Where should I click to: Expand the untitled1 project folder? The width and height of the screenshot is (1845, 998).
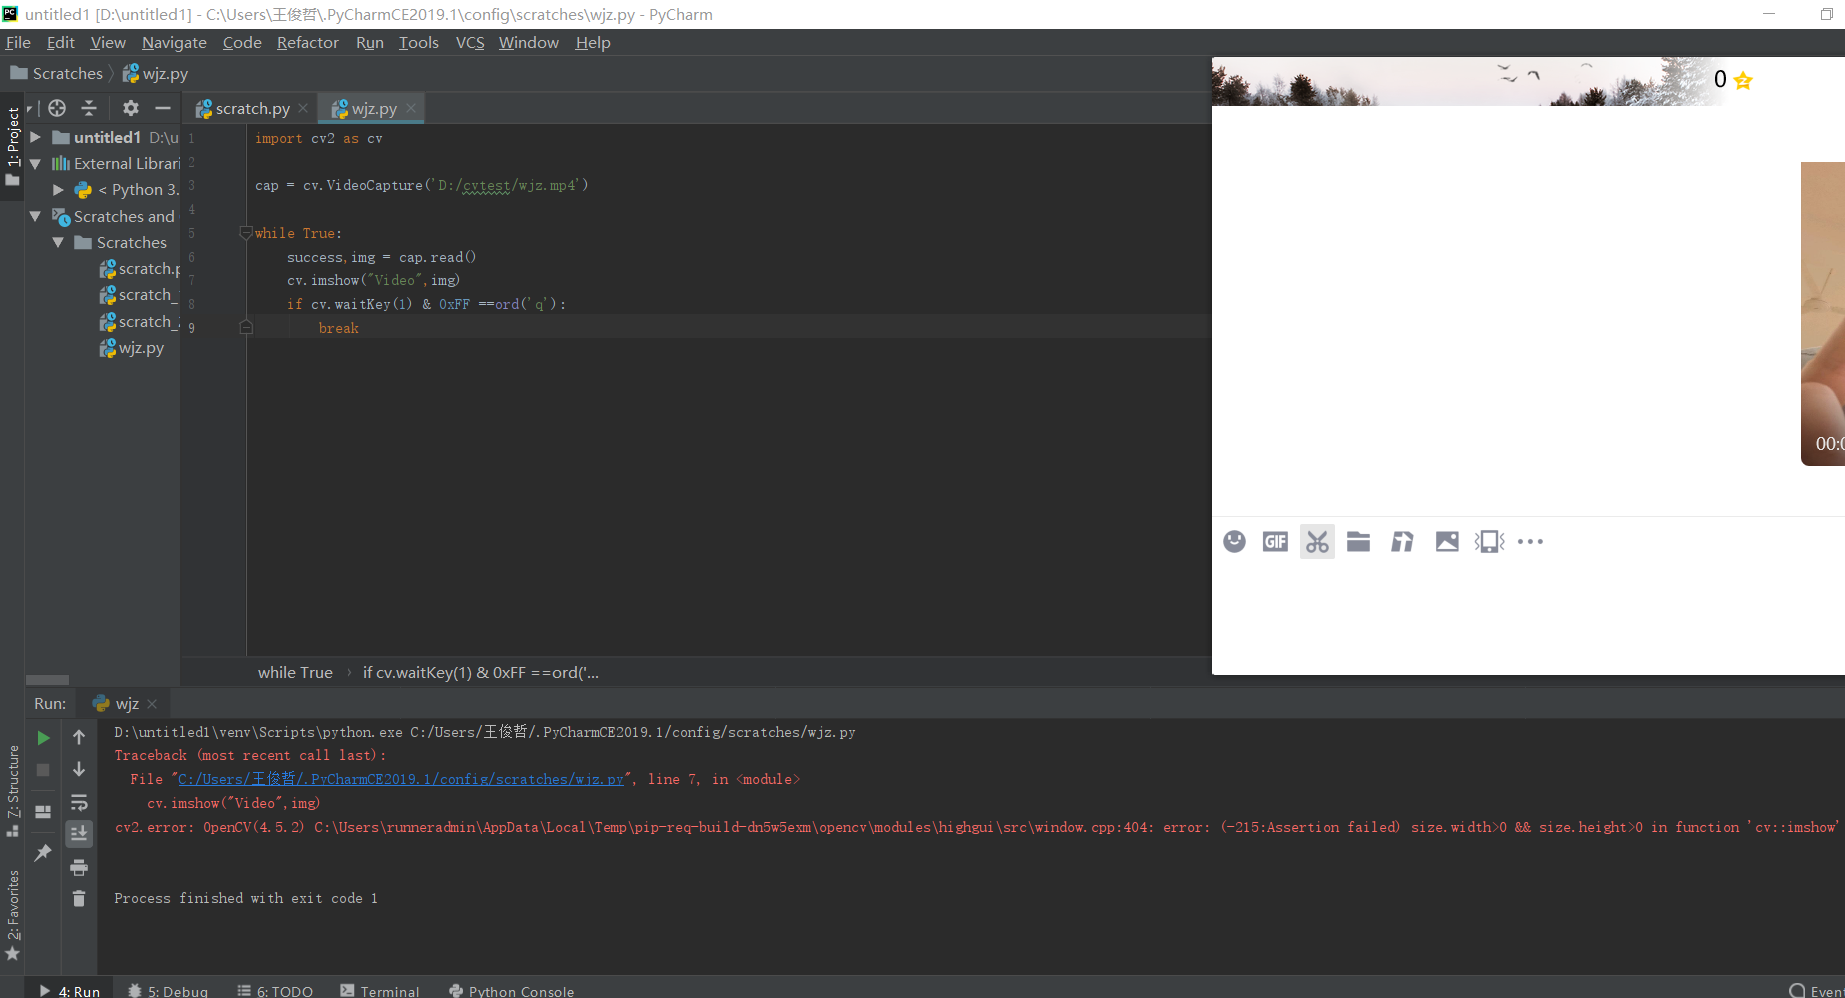point(36,137)
